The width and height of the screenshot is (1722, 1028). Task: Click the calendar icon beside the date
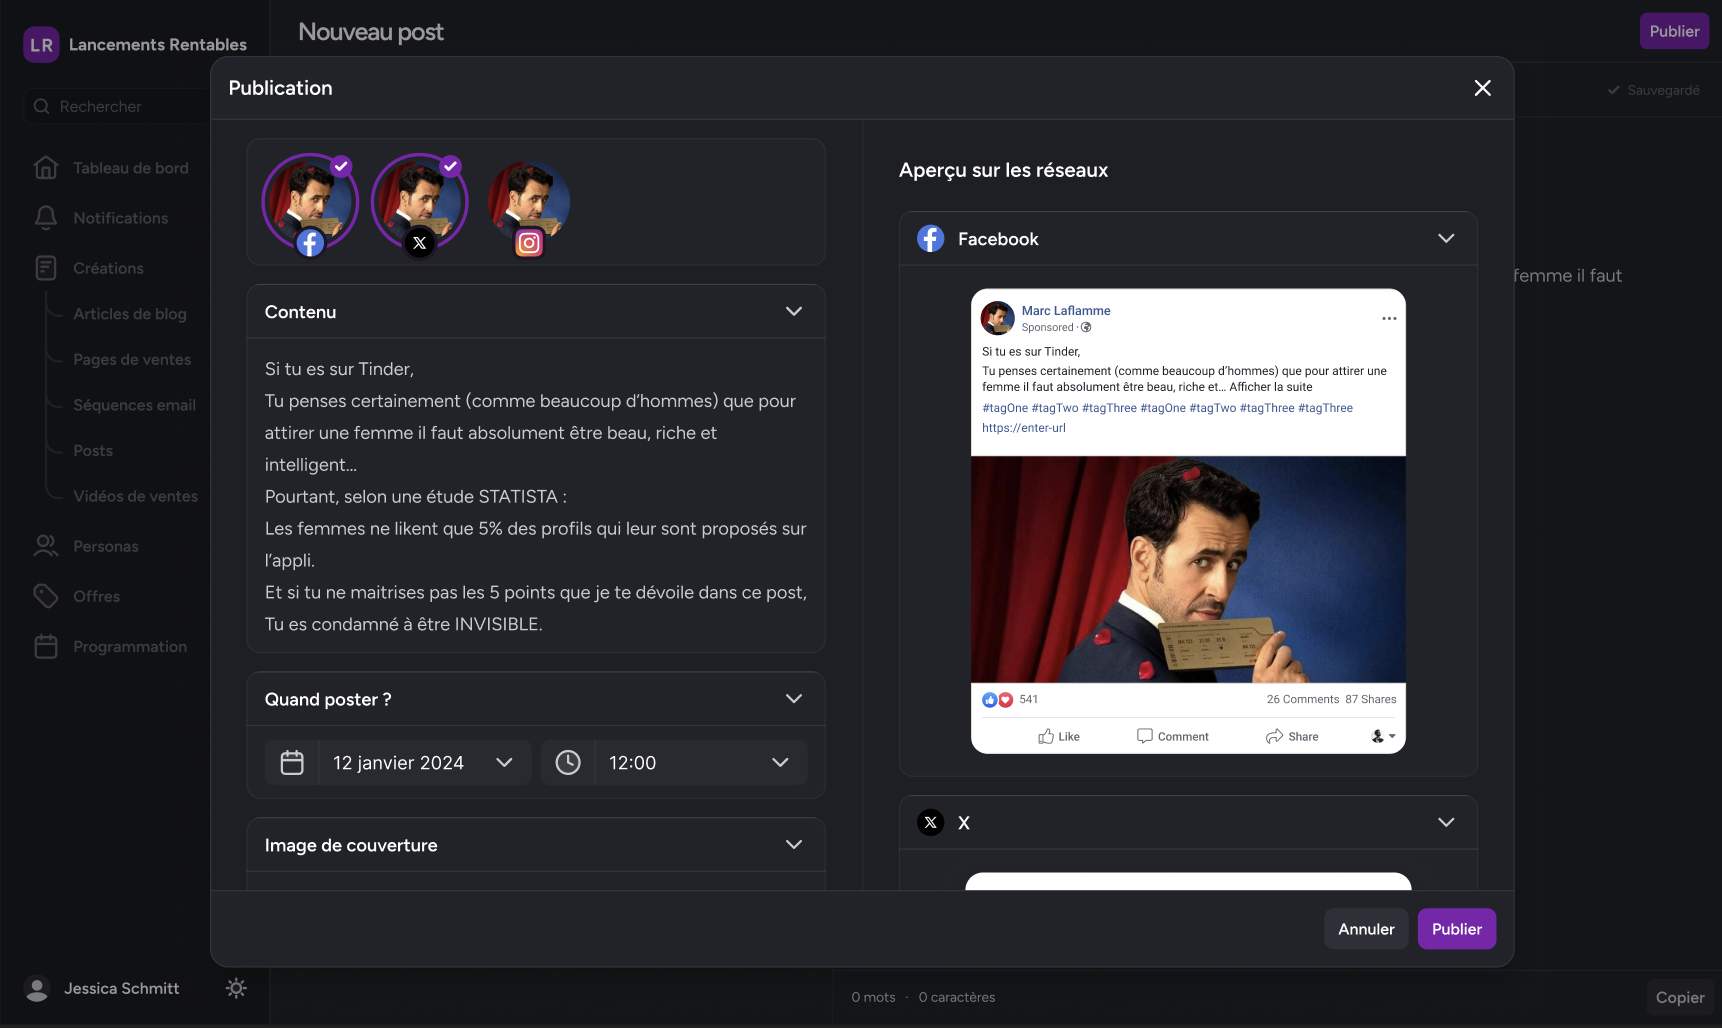(292, 763)
